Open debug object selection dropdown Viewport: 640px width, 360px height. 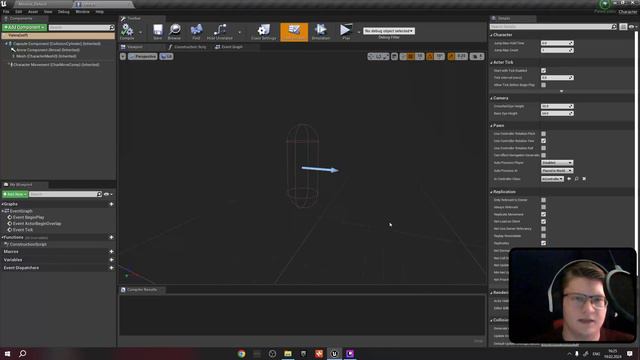pyautogui.click(x=389, y=31)
